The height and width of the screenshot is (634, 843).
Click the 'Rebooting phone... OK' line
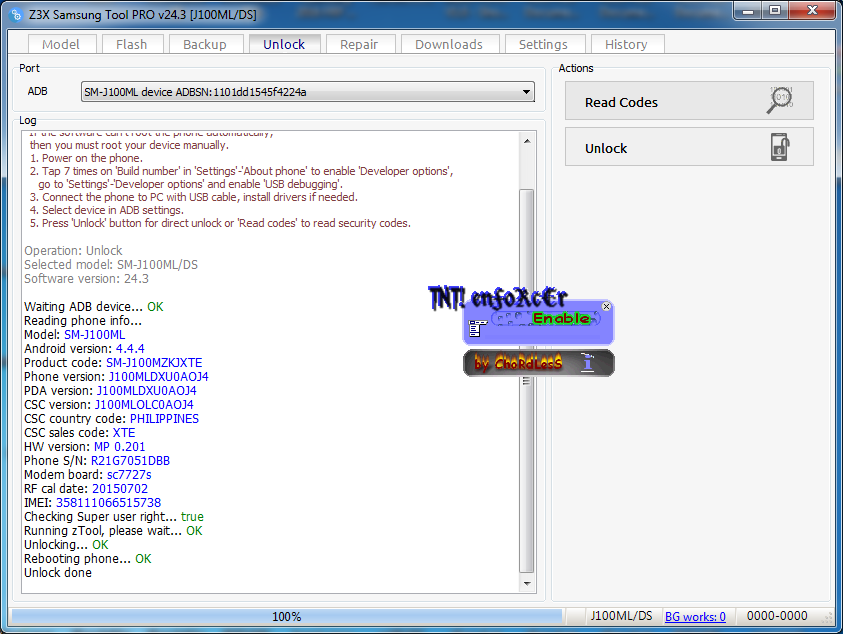(x=88, y=559)
